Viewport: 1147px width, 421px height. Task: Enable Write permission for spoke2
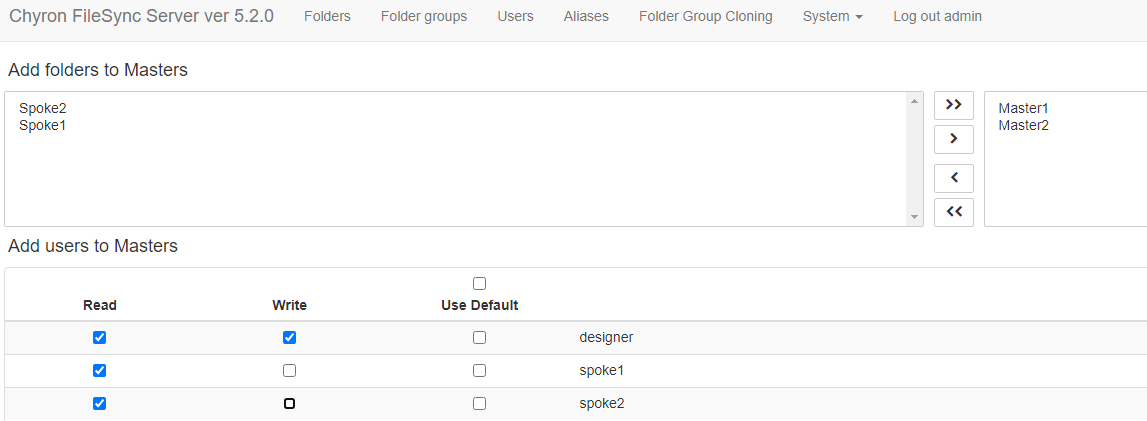(x=289, y=404)
